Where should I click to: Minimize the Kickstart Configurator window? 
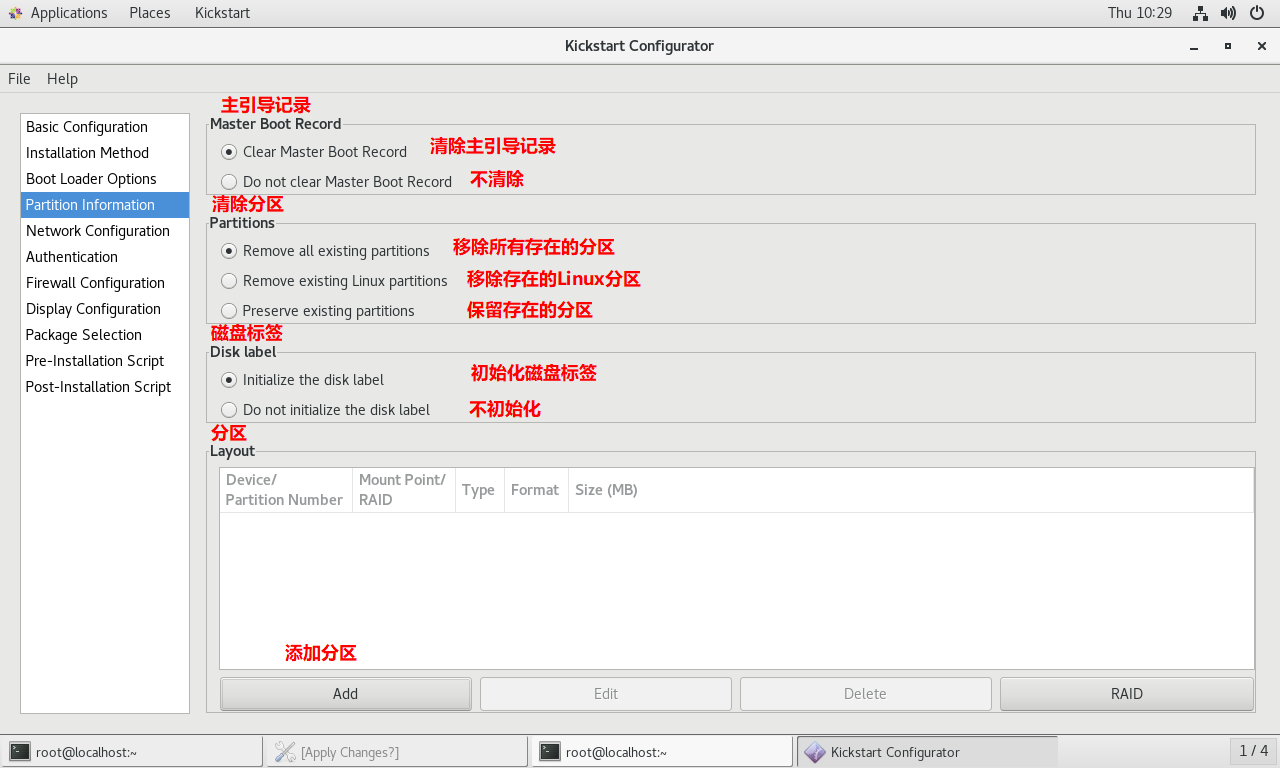(x=1193, y=46)
